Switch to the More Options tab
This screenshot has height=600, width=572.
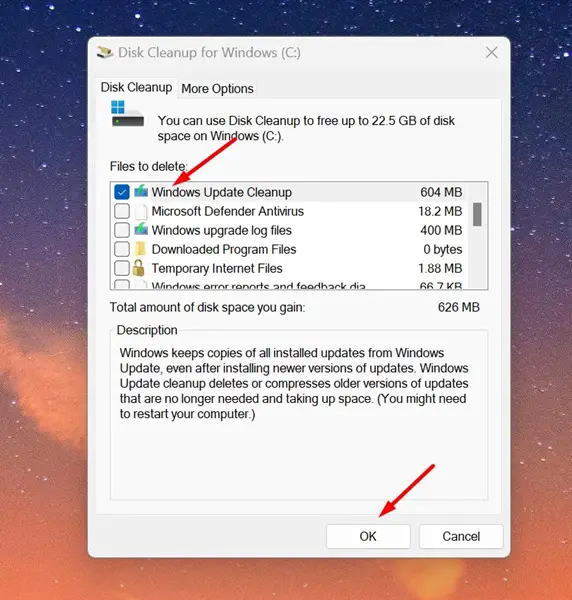pyautogui.click(x=217, y=89)
